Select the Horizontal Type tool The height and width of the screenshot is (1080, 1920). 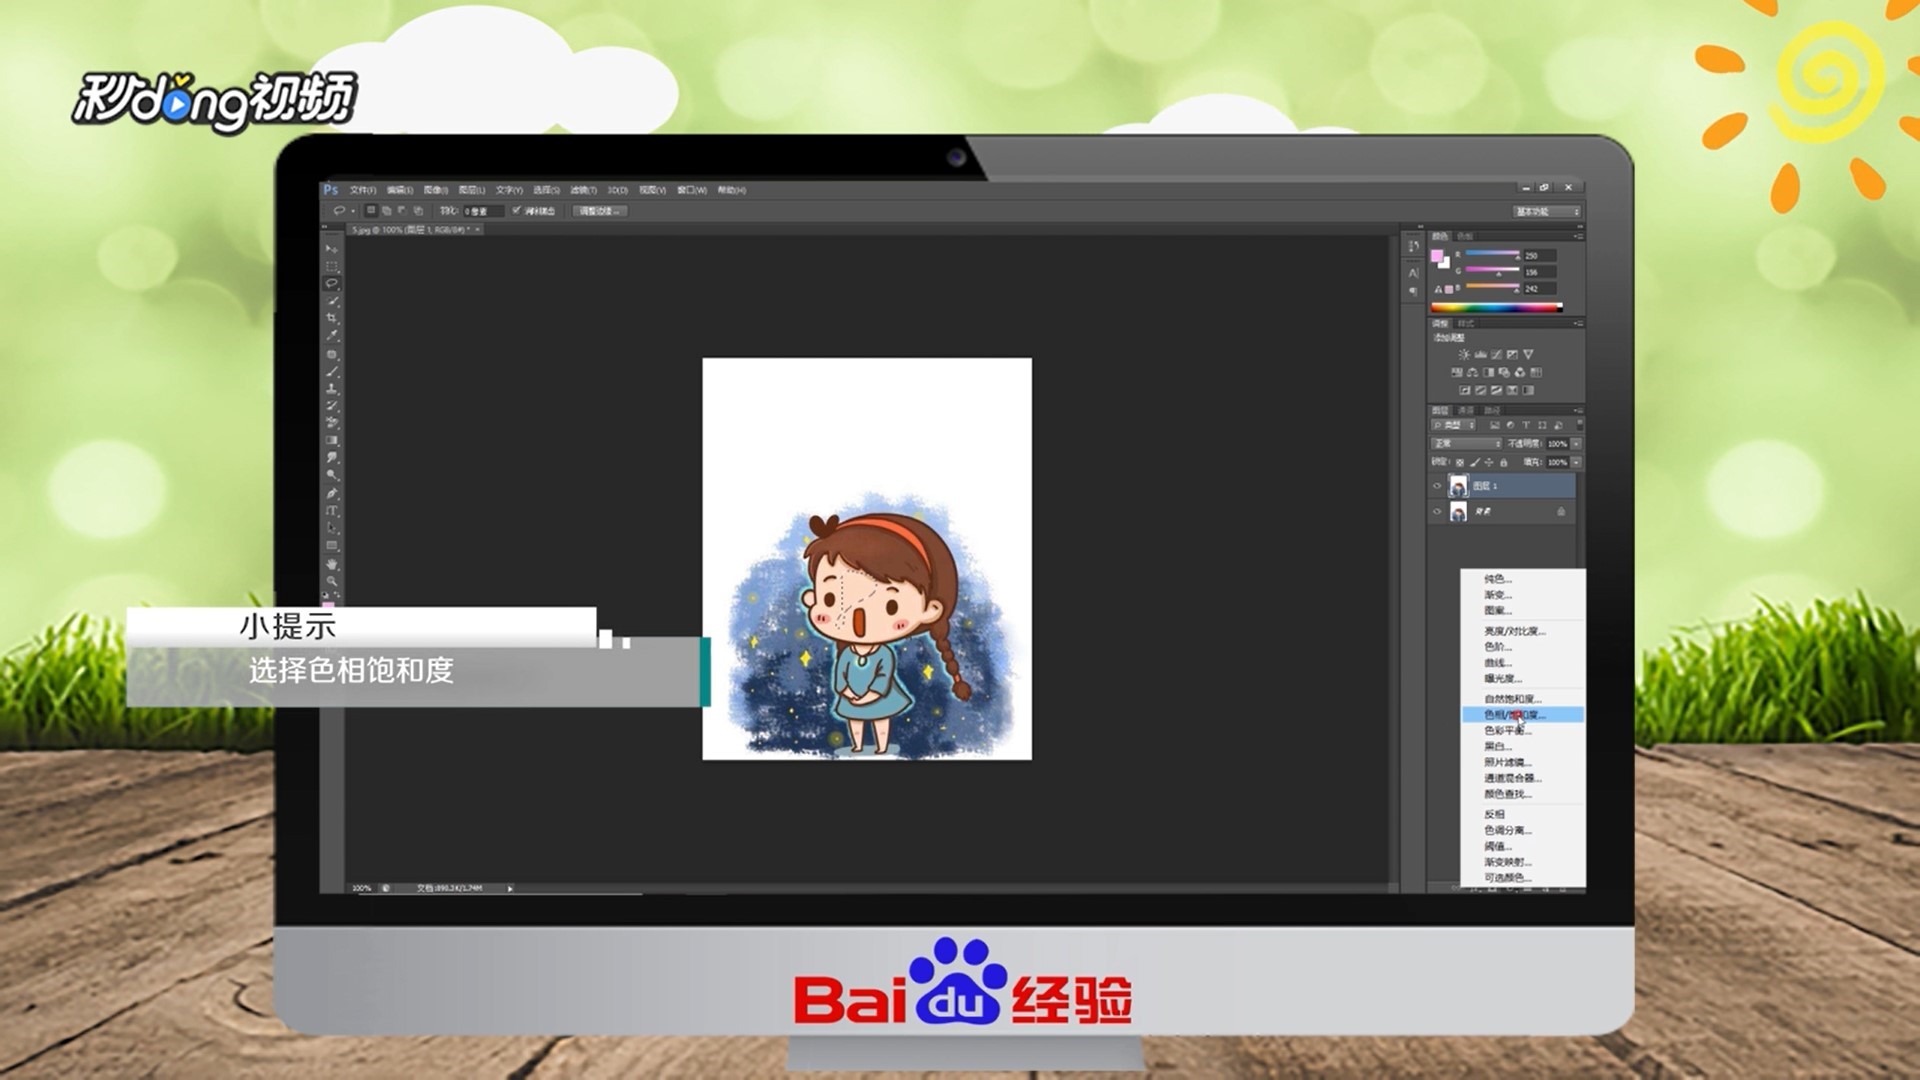point(332,511)
